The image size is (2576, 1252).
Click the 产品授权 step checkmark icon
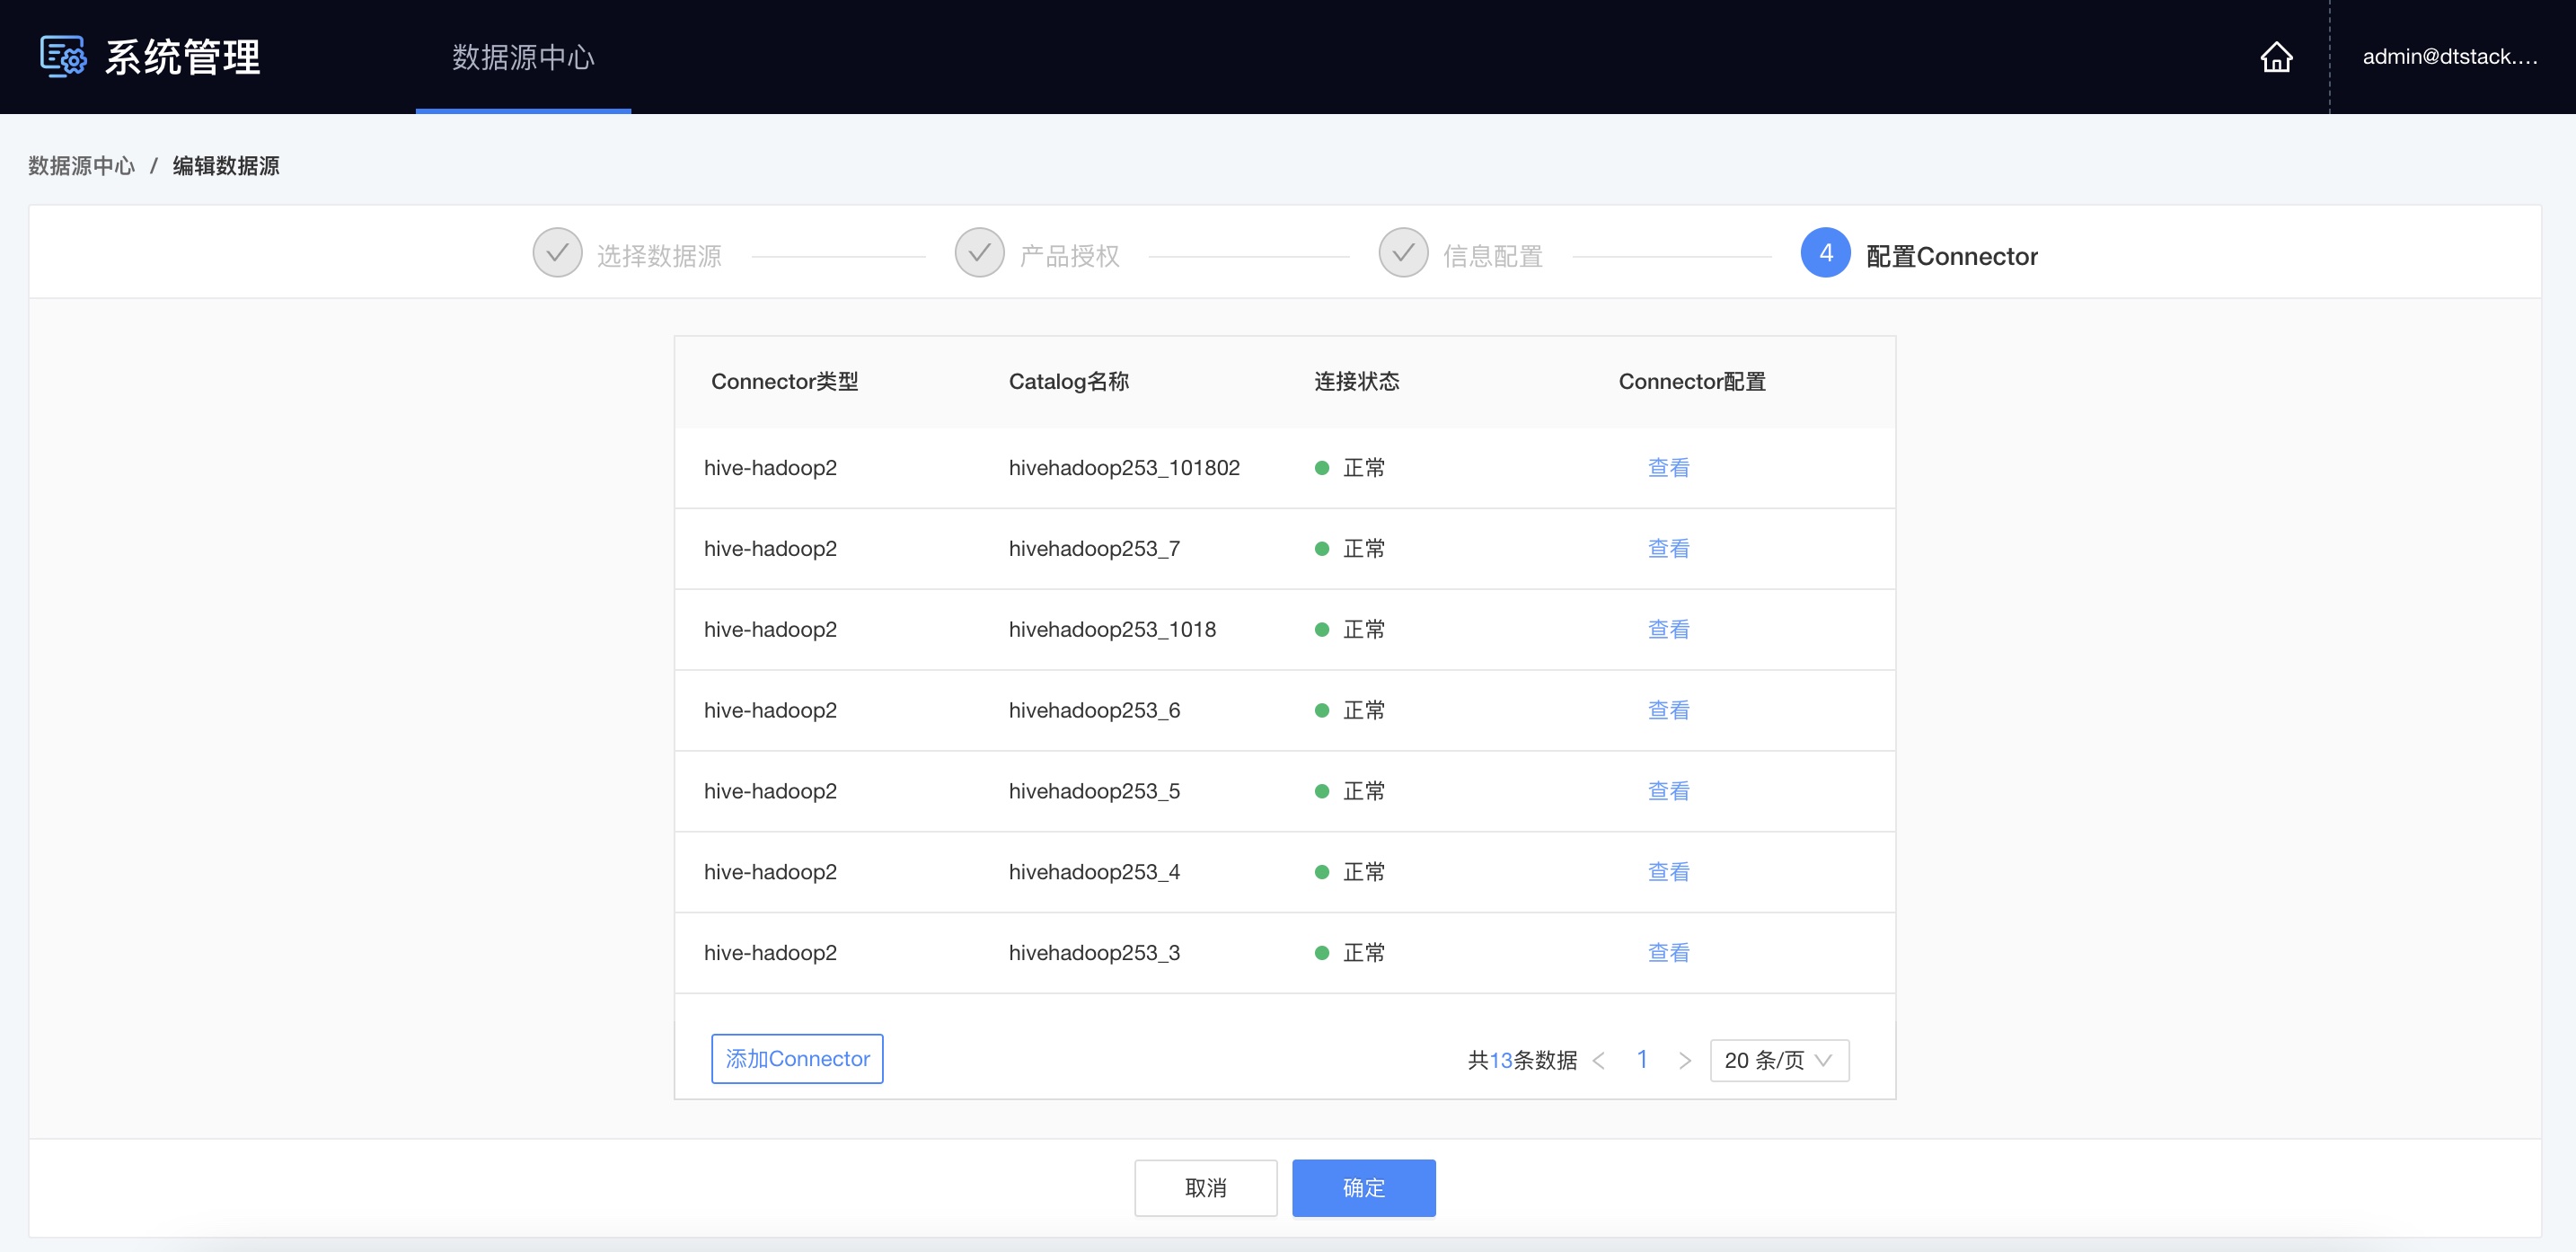(x=979, y=253)
